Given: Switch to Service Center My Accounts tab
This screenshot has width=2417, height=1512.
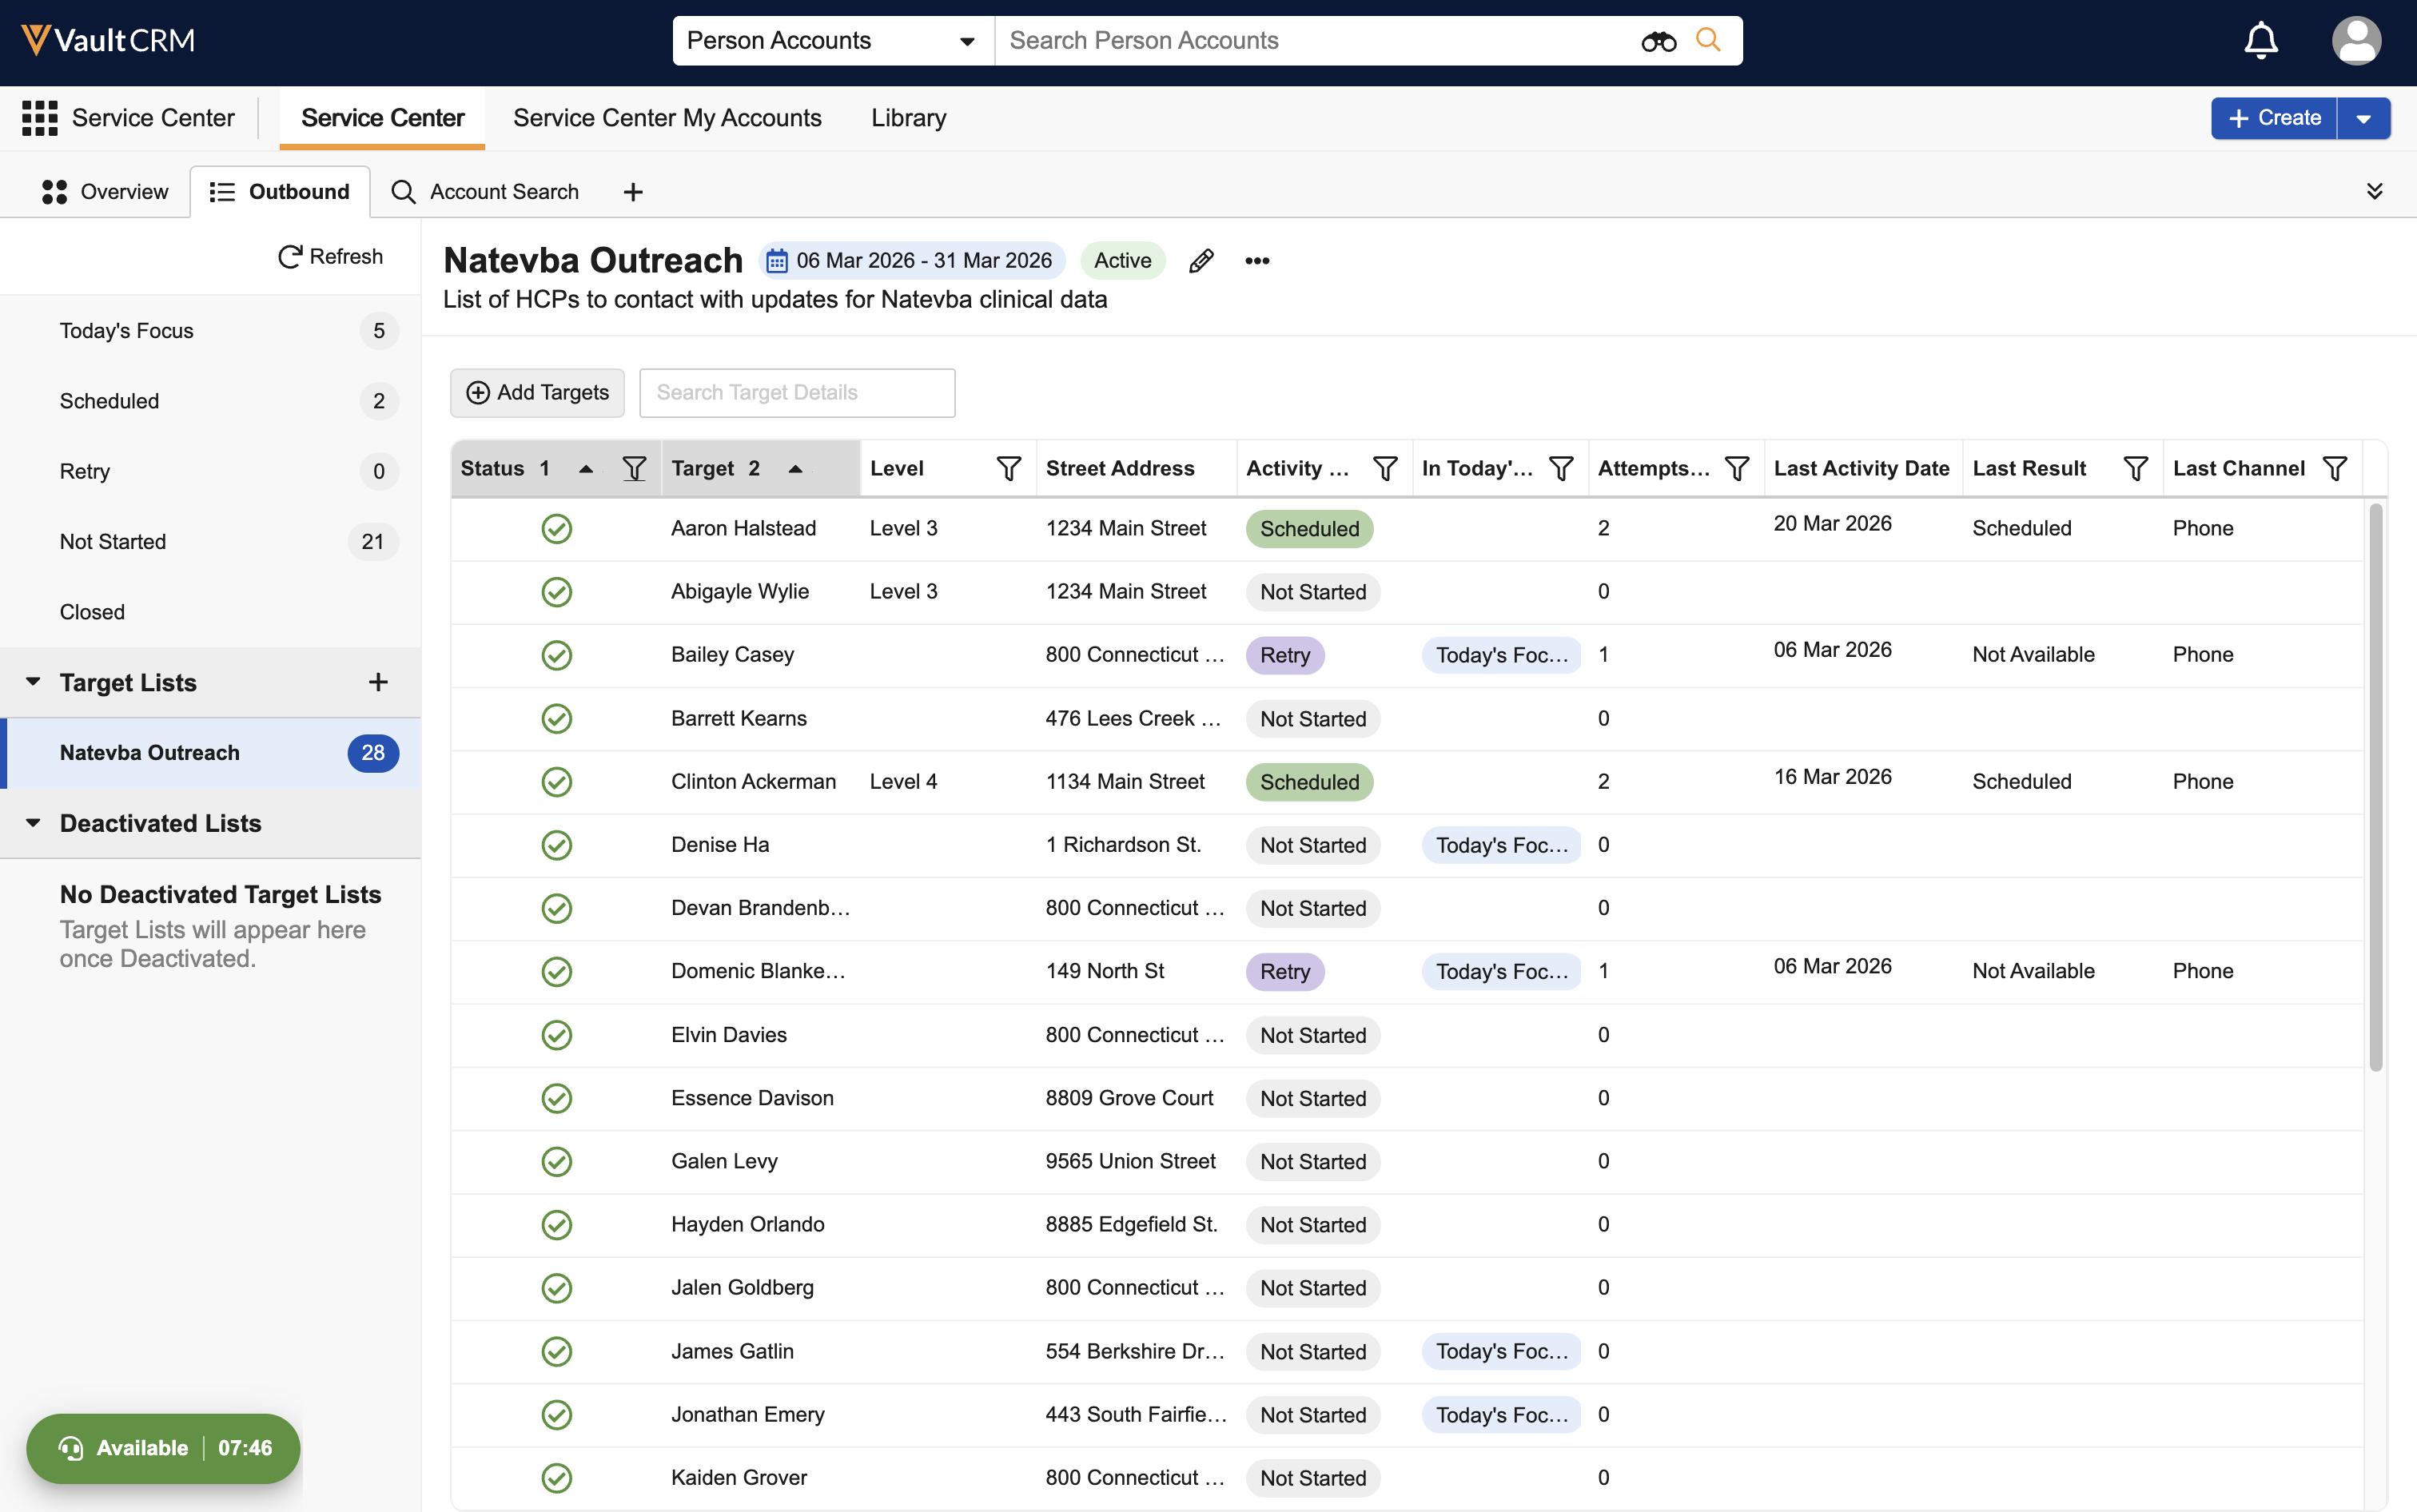Looking at the screenshot, I should [x=667, y=118].
